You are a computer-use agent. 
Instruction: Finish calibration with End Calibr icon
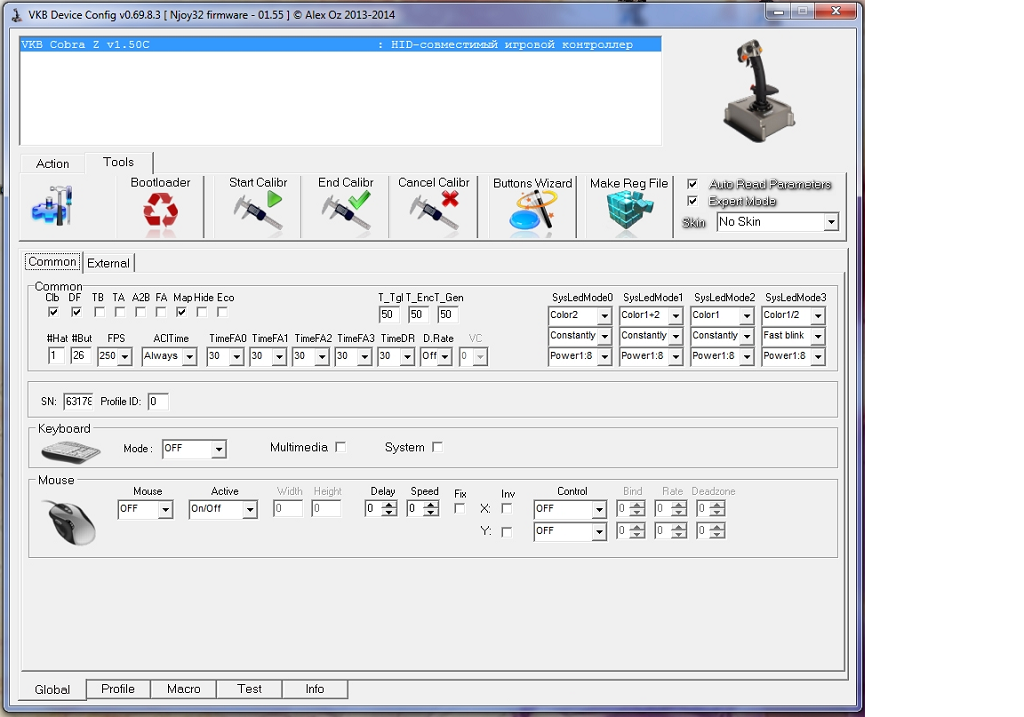[345, 210]
